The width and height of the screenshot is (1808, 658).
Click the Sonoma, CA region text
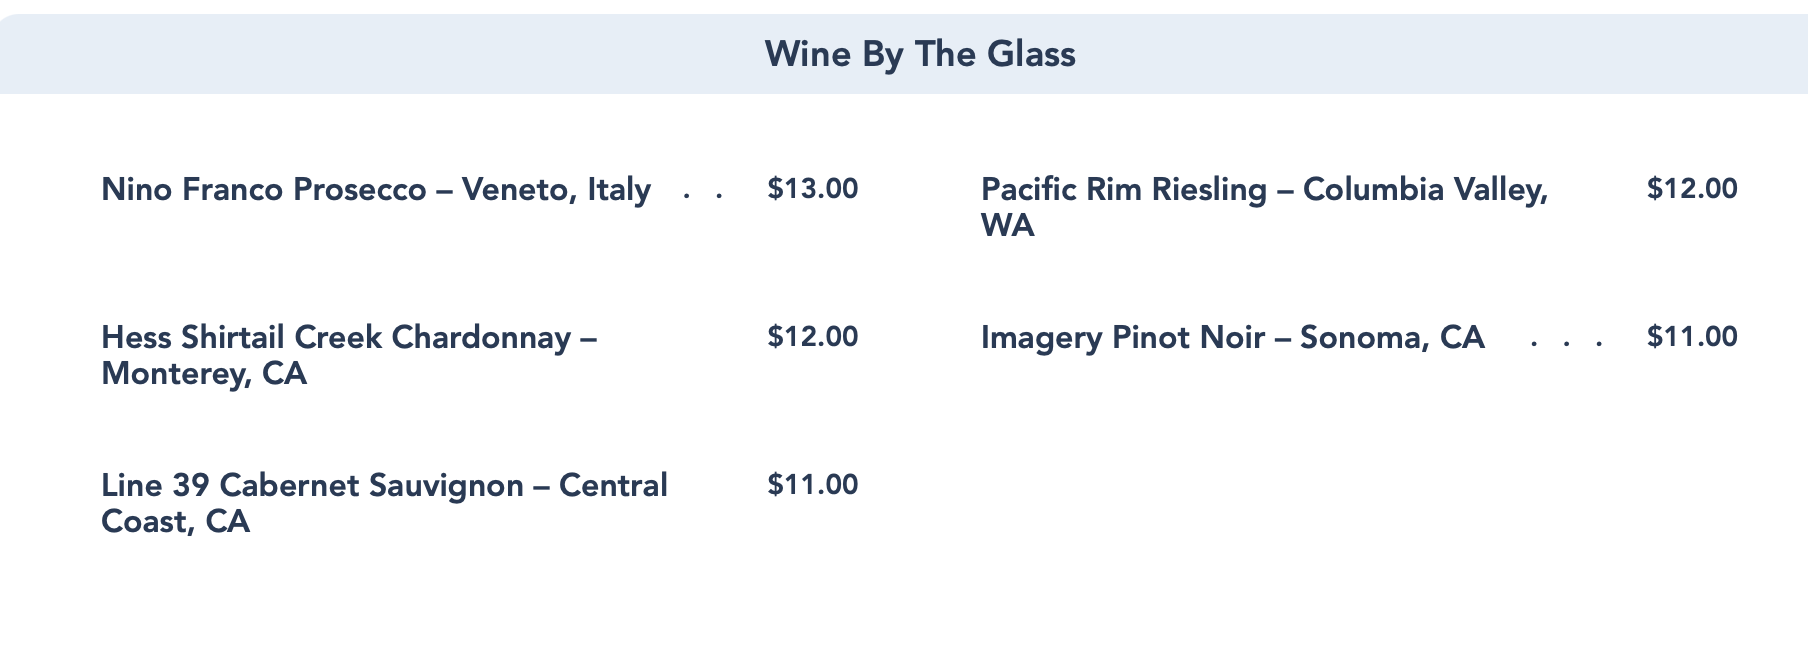pos(1392,337)
